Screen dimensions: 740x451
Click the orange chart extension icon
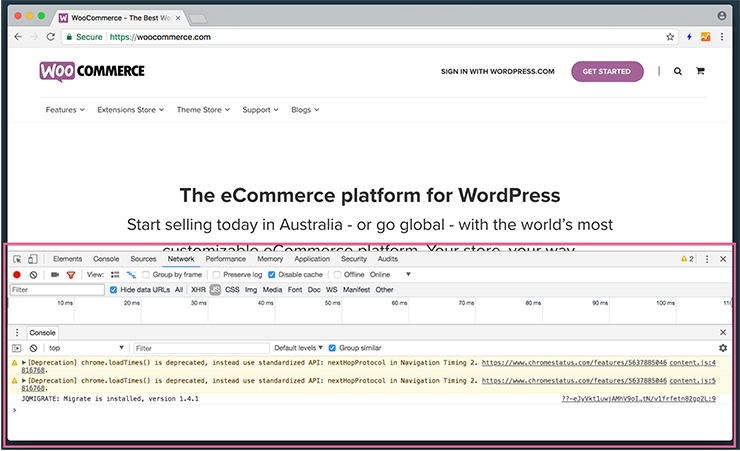(706, 37)
